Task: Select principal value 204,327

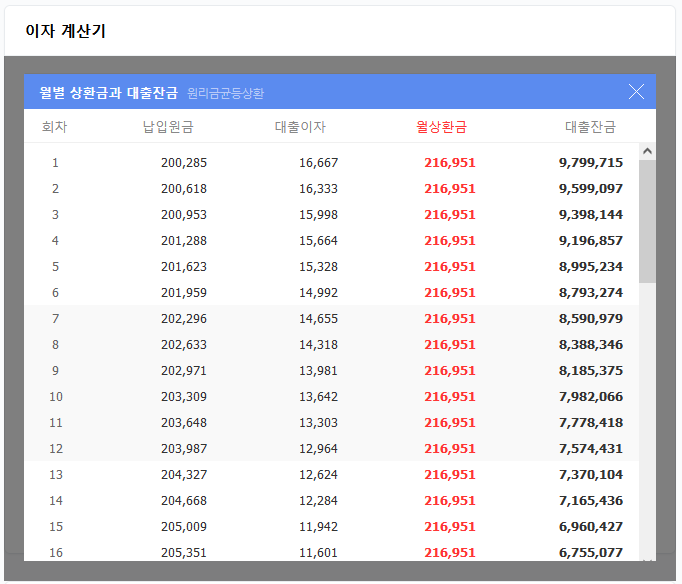Action: click(184, 475)
